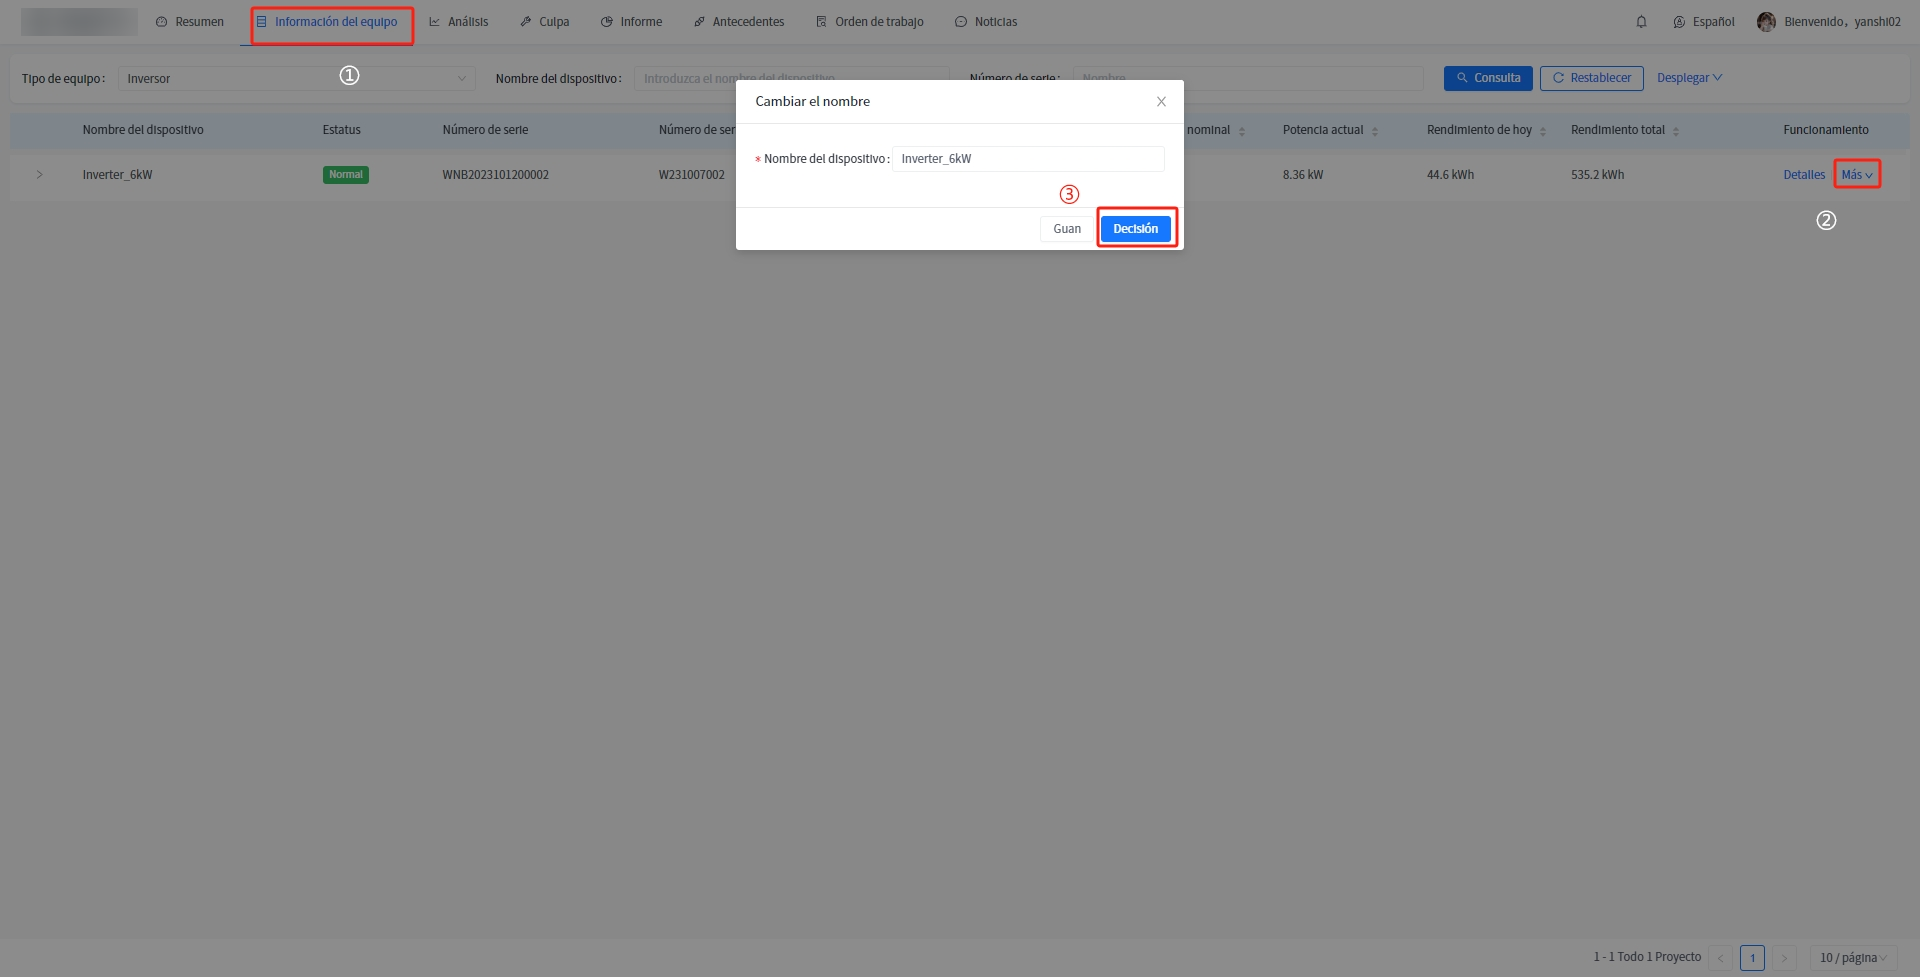1920x977 pixels.
Task: Open the Culpa tab
Action: [x=545, y=22]
